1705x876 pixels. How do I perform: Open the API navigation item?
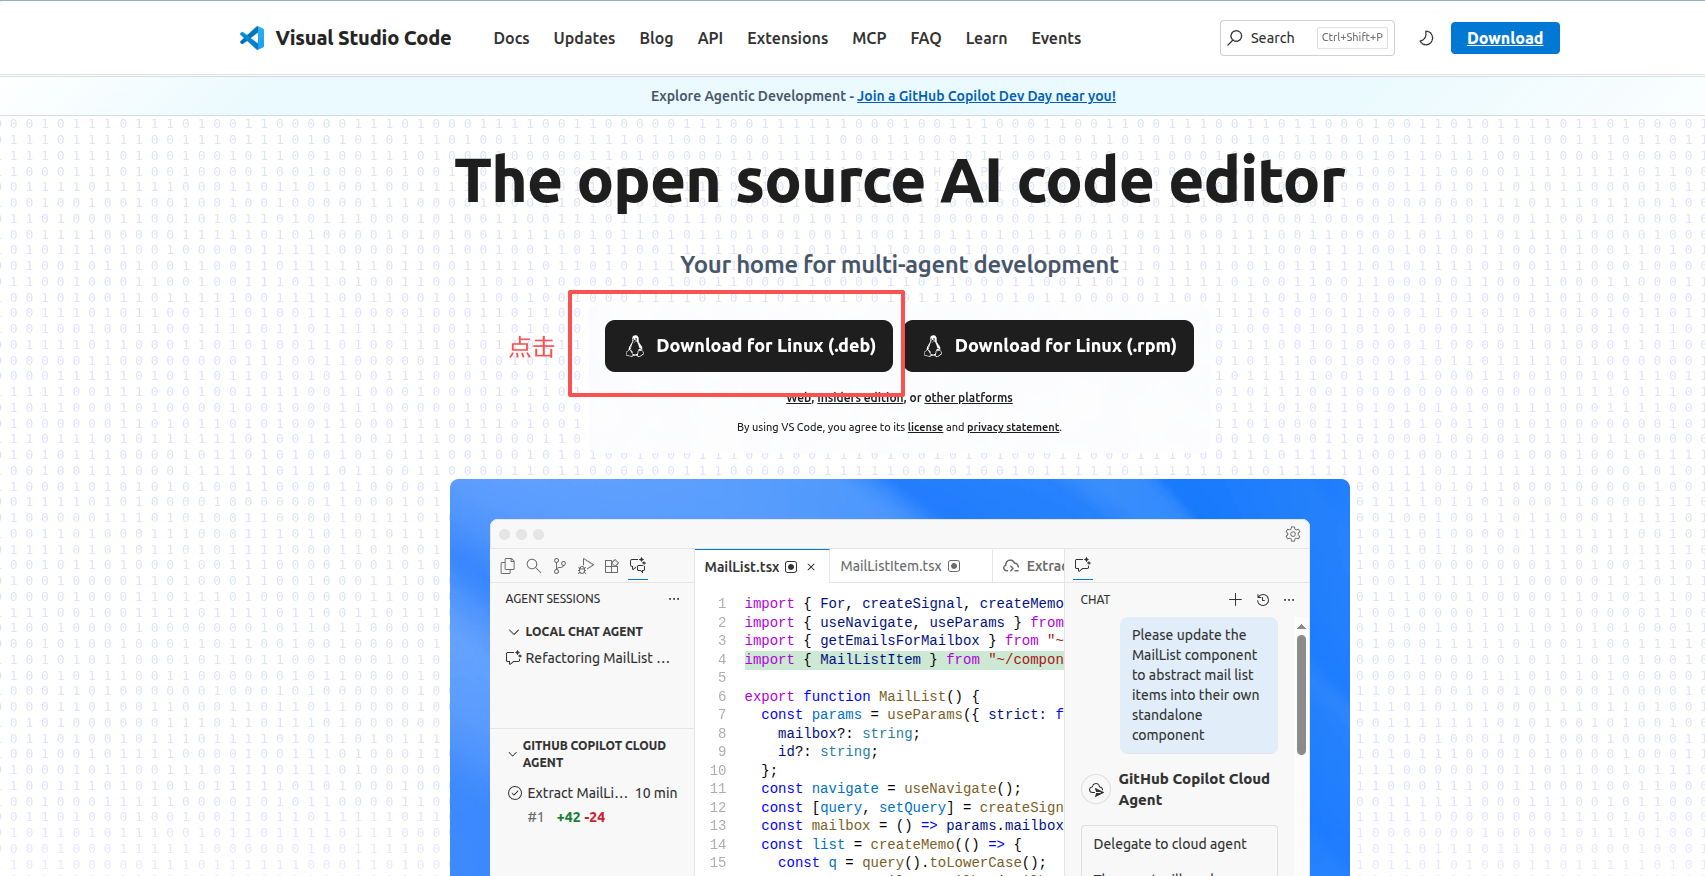(710, 38)
